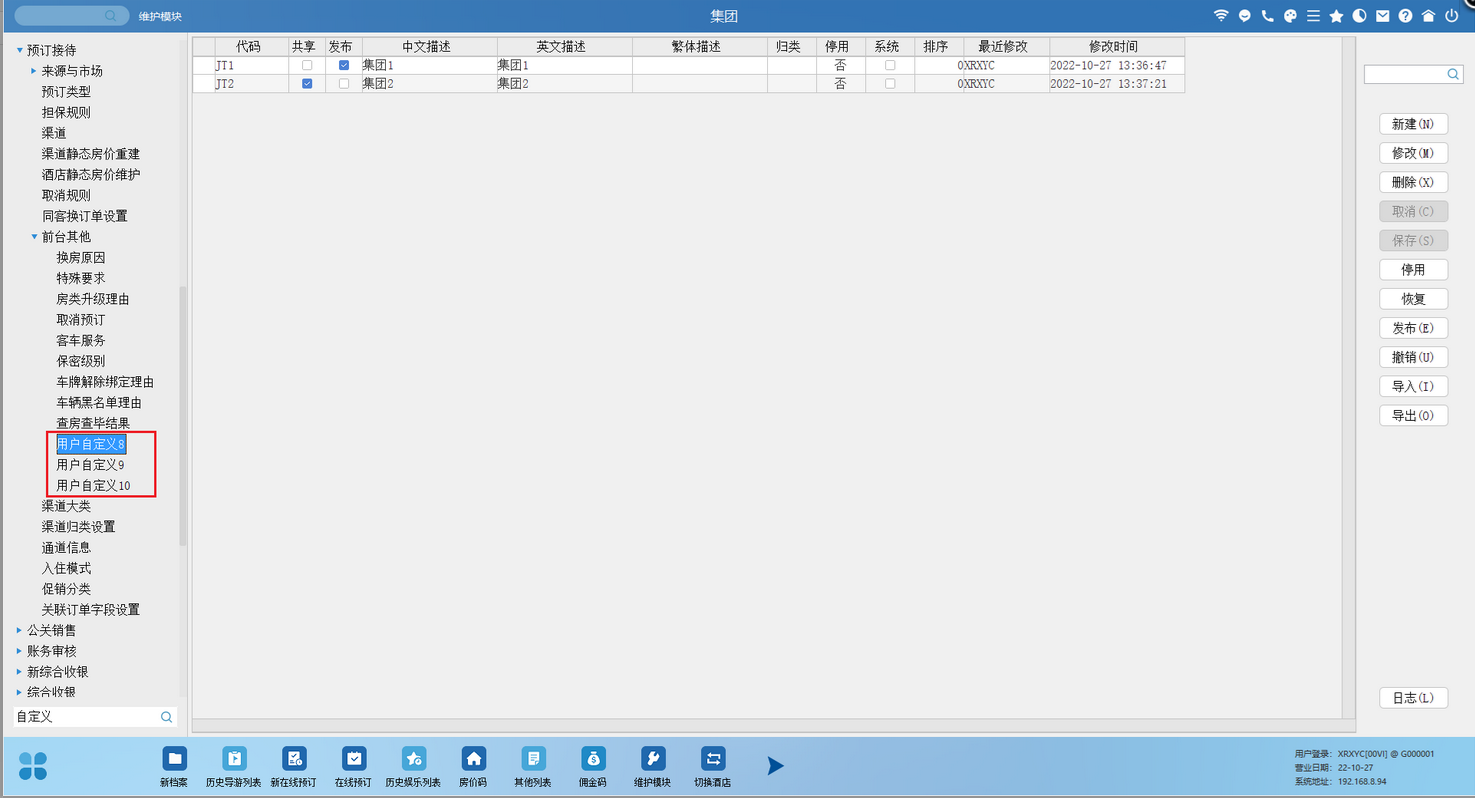Open the three-line menu icon
Image resolution: width=1475 pixels, height=798 pixels.
point(1313,16)
